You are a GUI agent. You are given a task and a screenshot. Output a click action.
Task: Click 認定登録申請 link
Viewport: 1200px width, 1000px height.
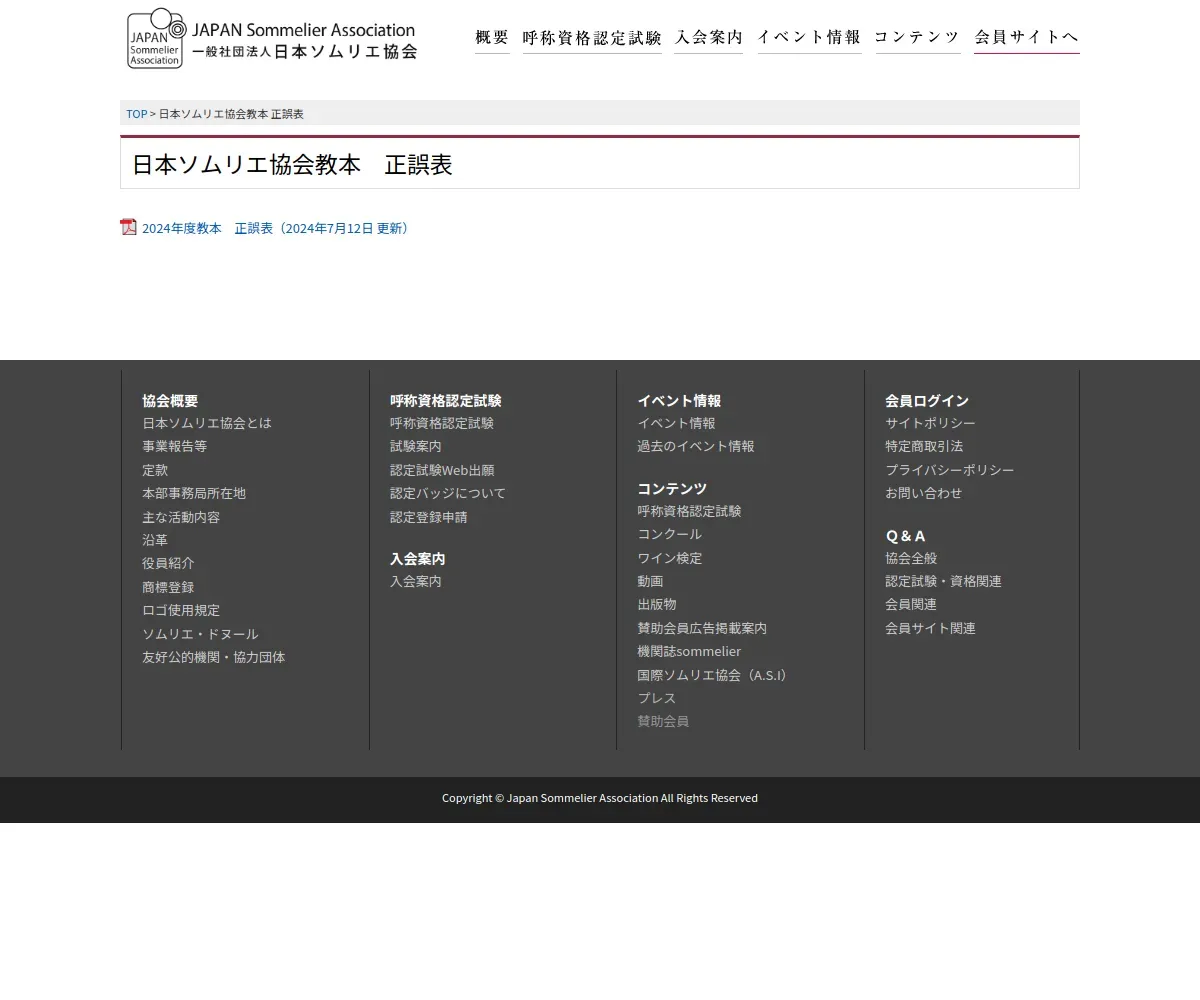point(428,517)
